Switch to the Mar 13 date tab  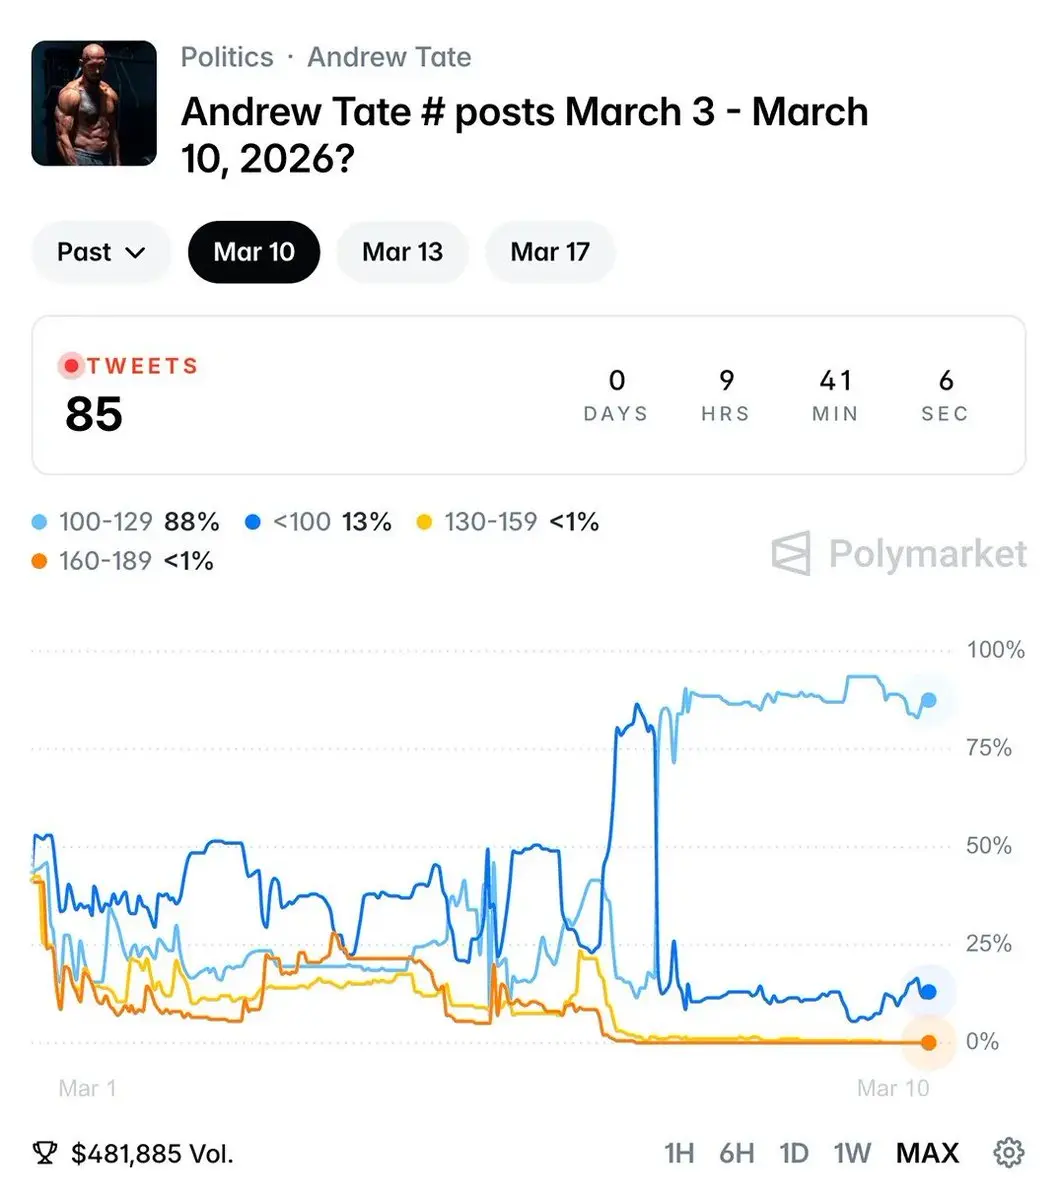[402, 252]
